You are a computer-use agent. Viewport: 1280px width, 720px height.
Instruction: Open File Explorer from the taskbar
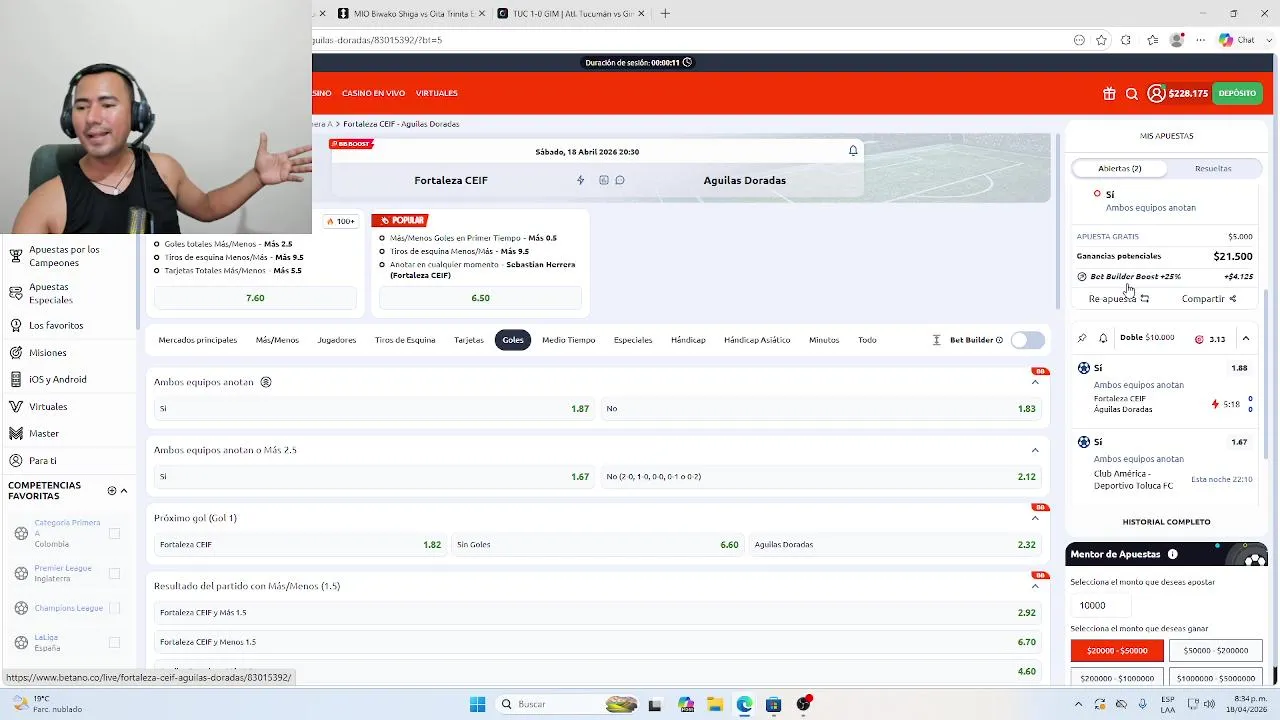pyautogui.click(x=715, y=704)
